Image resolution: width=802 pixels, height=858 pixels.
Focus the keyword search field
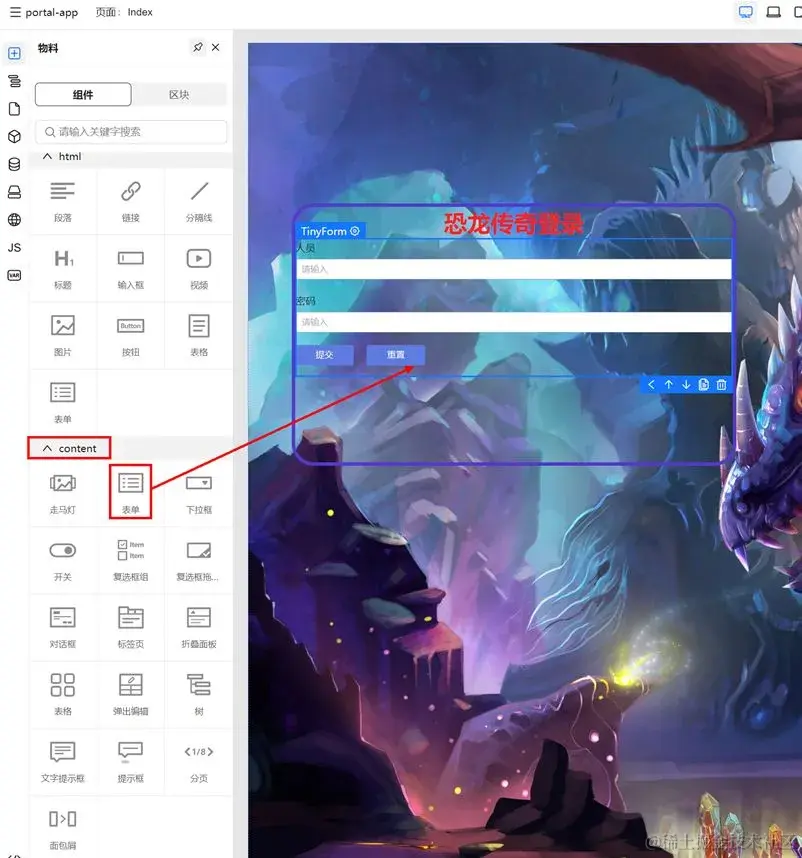(x=131, y=132)
